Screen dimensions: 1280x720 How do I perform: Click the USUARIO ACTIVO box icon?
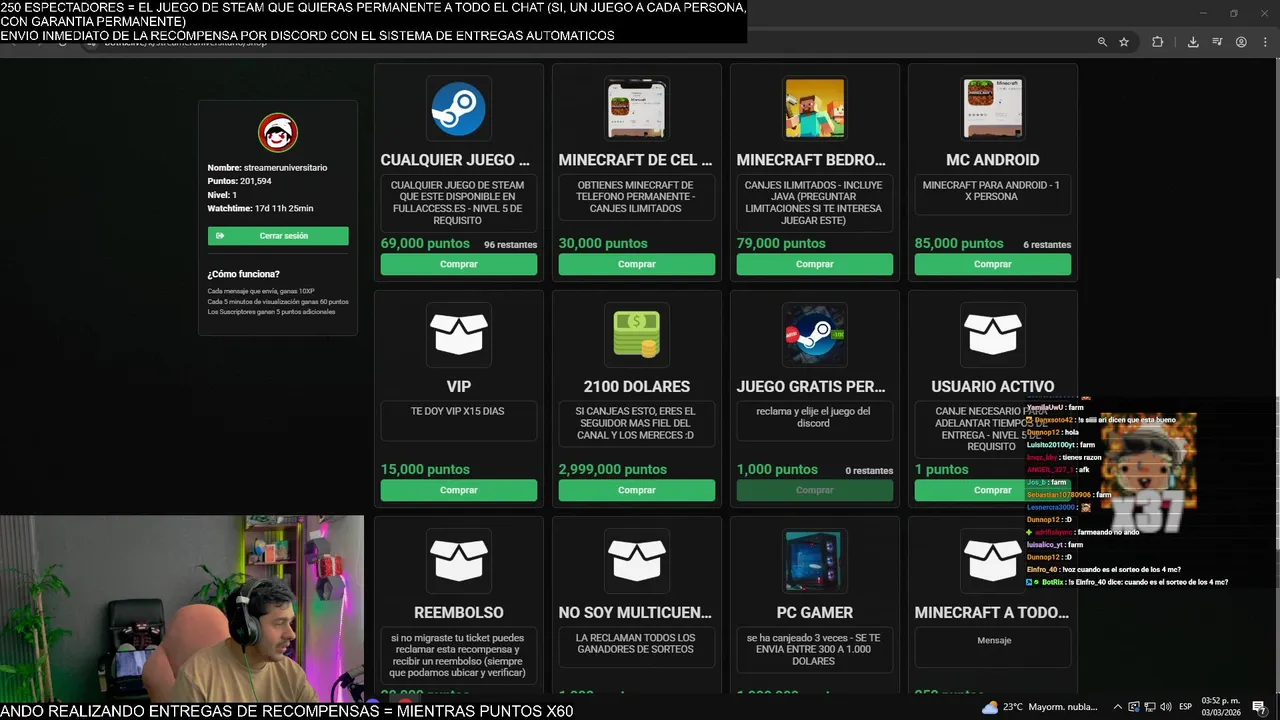[x=992, y=334]
